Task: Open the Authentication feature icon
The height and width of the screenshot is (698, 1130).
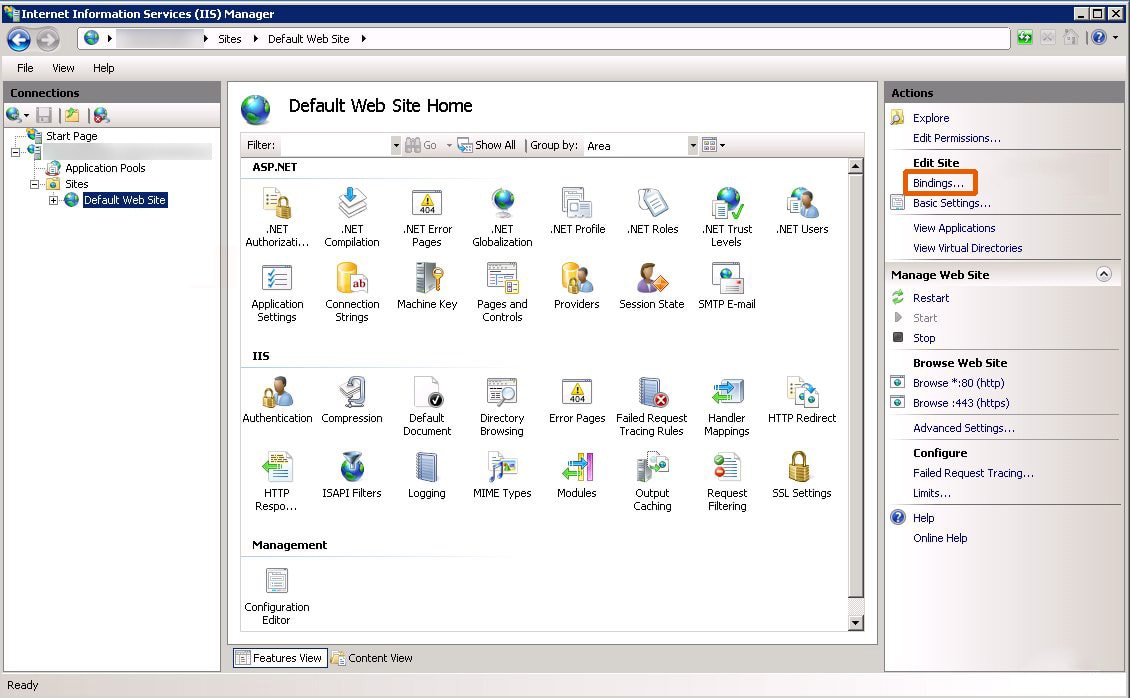Action: 277,393
